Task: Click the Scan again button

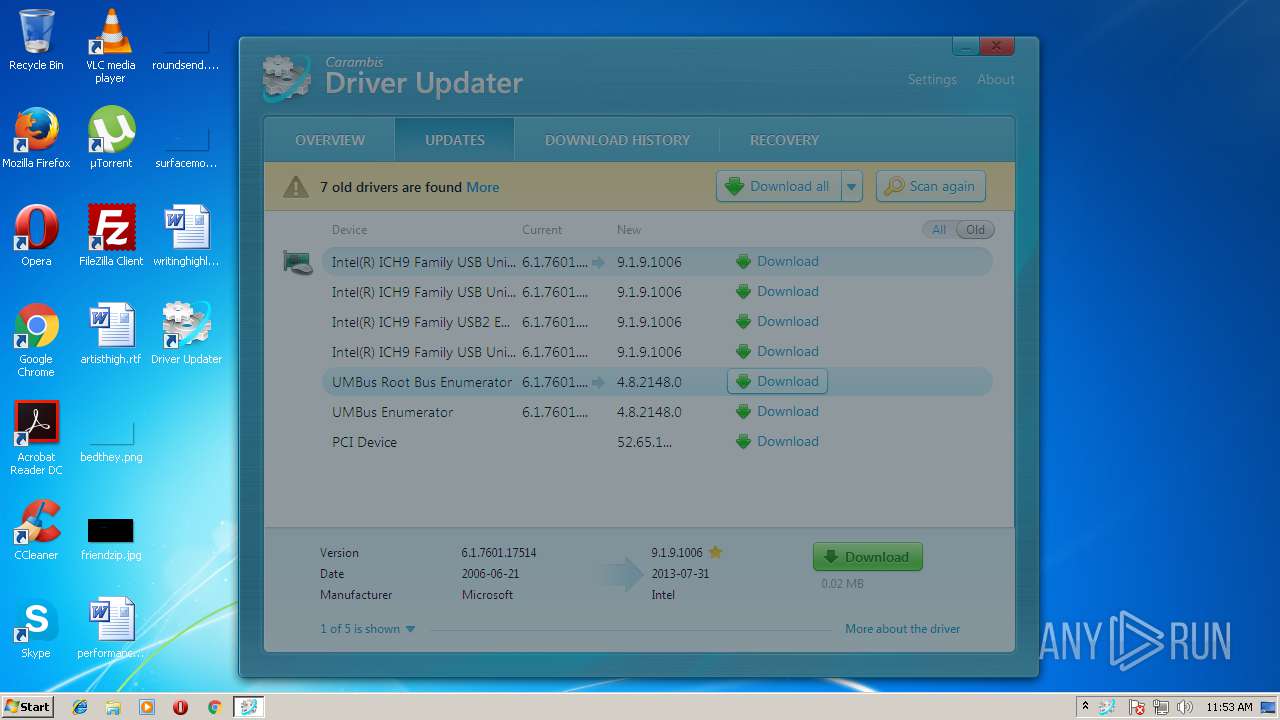Action: (x=931, y=187)
